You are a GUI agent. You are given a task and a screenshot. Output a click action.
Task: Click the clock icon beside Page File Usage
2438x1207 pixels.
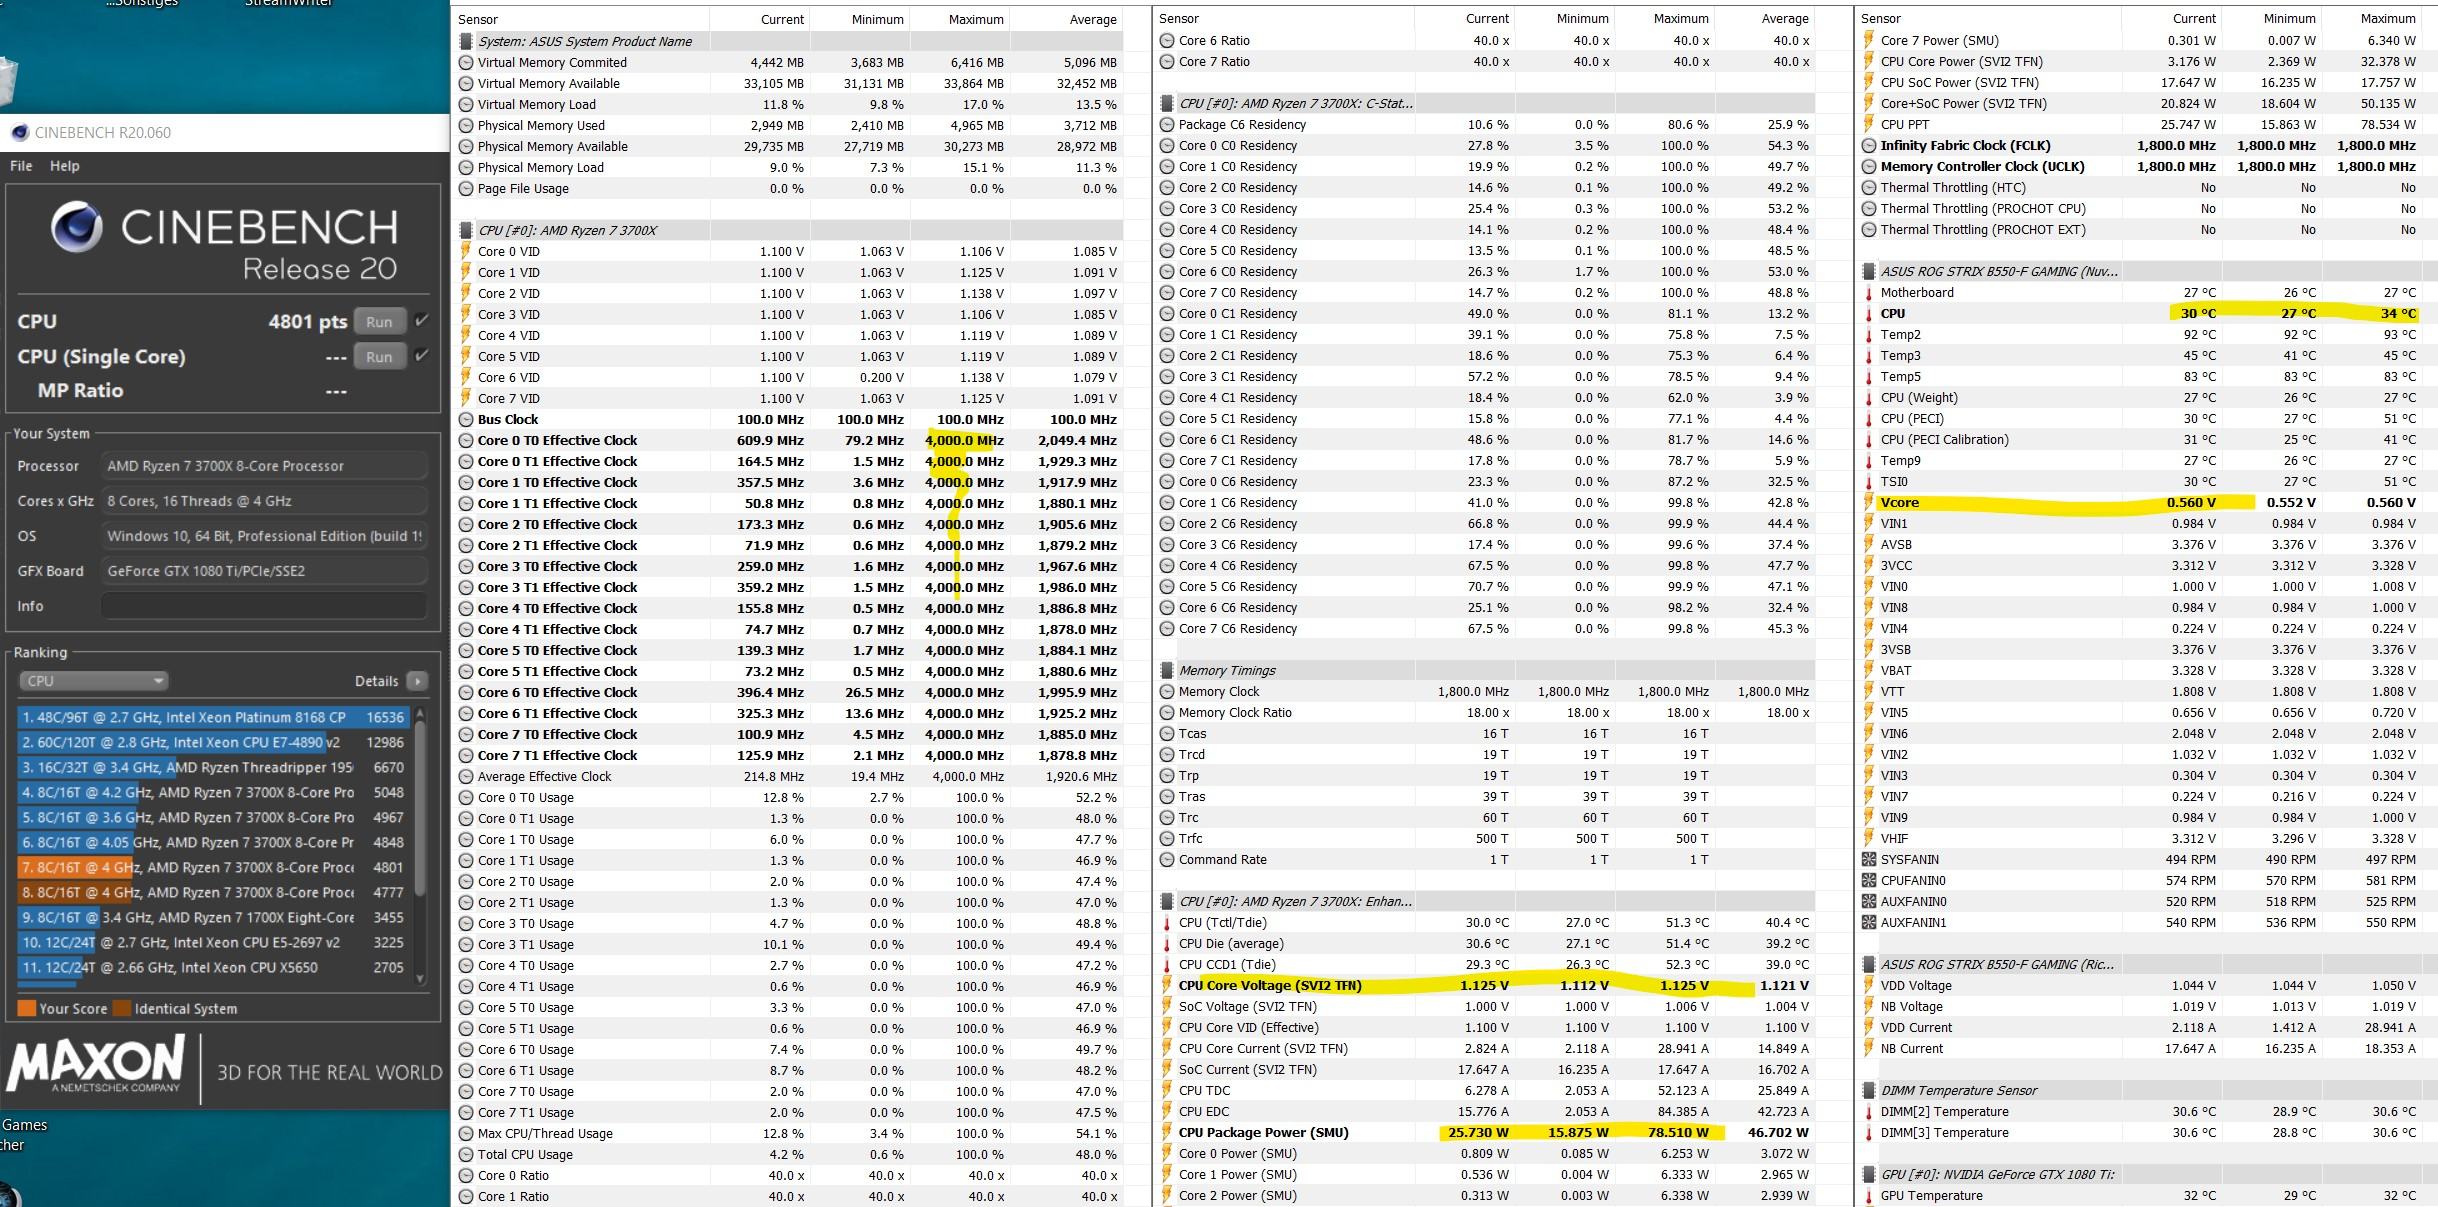coord(465,188)
